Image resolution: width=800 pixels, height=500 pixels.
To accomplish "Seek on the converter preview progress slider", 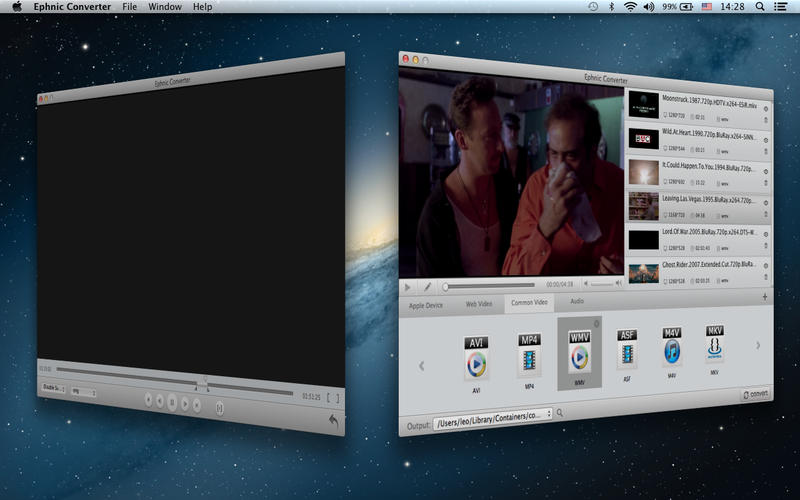I will tap(489, 286).
